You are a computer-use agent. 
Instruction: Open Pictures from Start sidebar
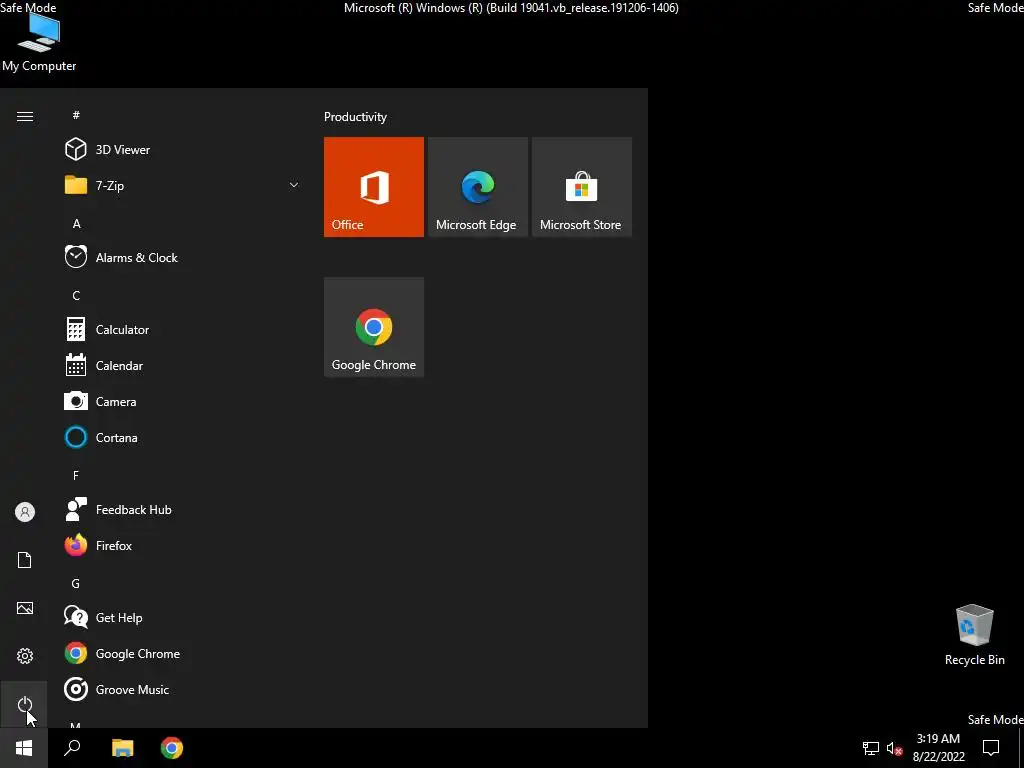[x=25, y=608]
